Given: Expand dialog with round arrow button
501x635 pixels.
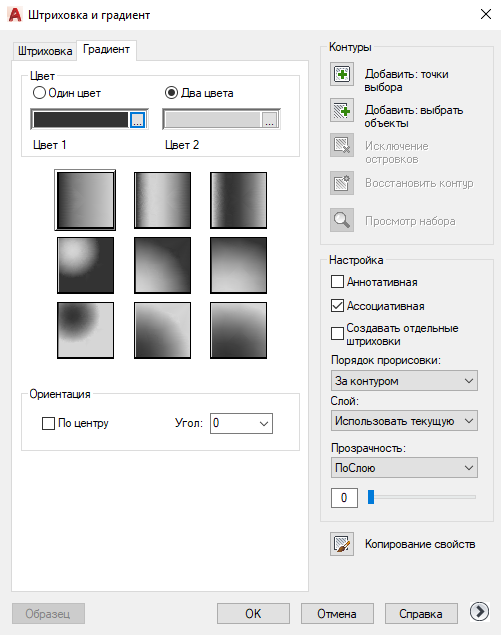Looking at the screenshot, I should point(480,612).
